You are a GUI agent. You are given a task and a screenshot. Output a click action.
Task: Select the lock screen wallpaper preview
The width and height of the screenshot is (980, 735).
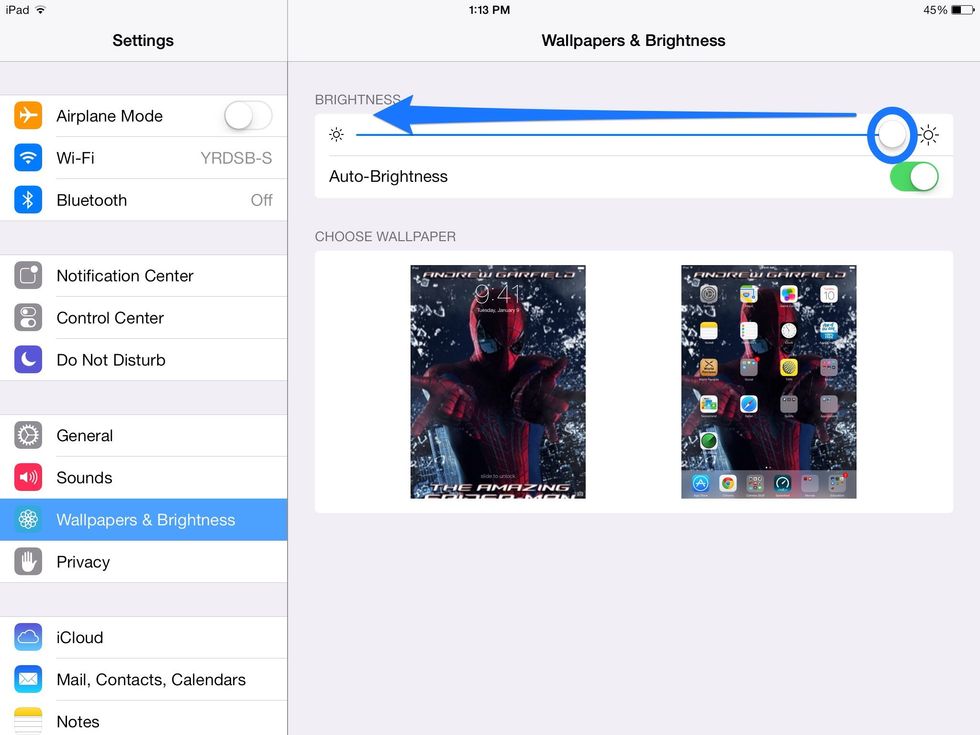(498, 381)
